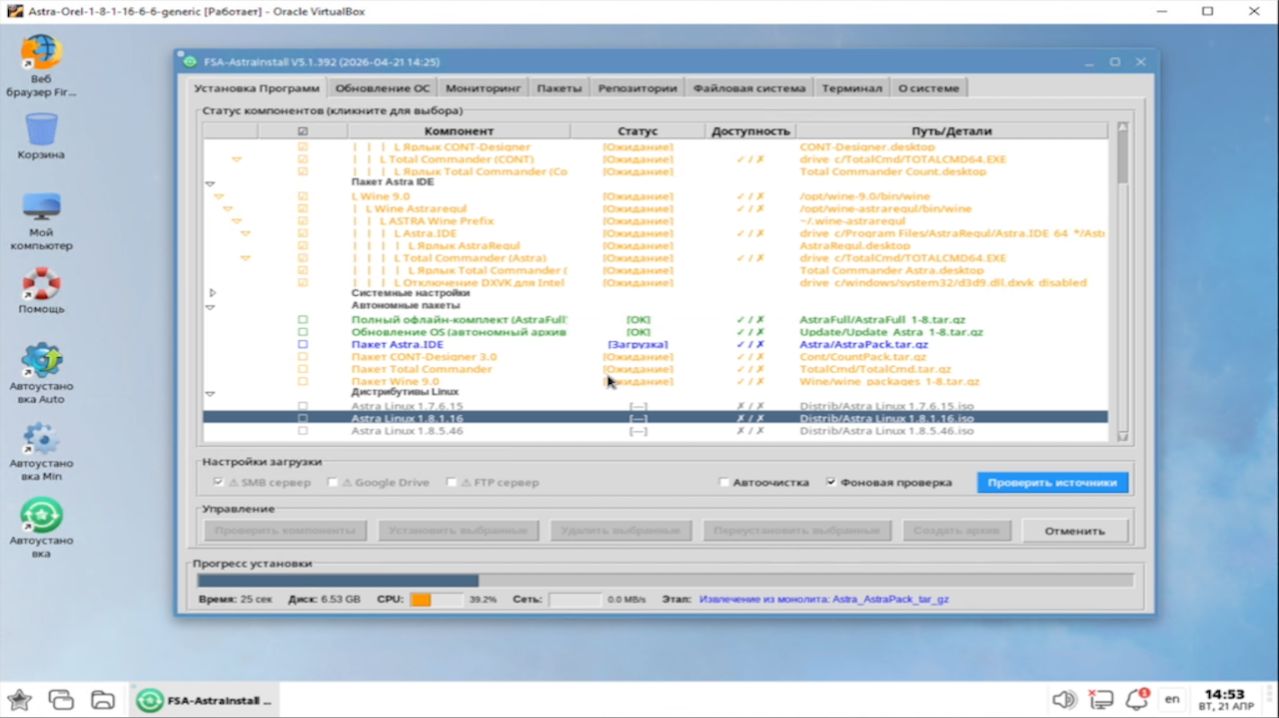Click the en keyboard layout indicator
Screen dimensions: 1279x718
pos(1173,699)
